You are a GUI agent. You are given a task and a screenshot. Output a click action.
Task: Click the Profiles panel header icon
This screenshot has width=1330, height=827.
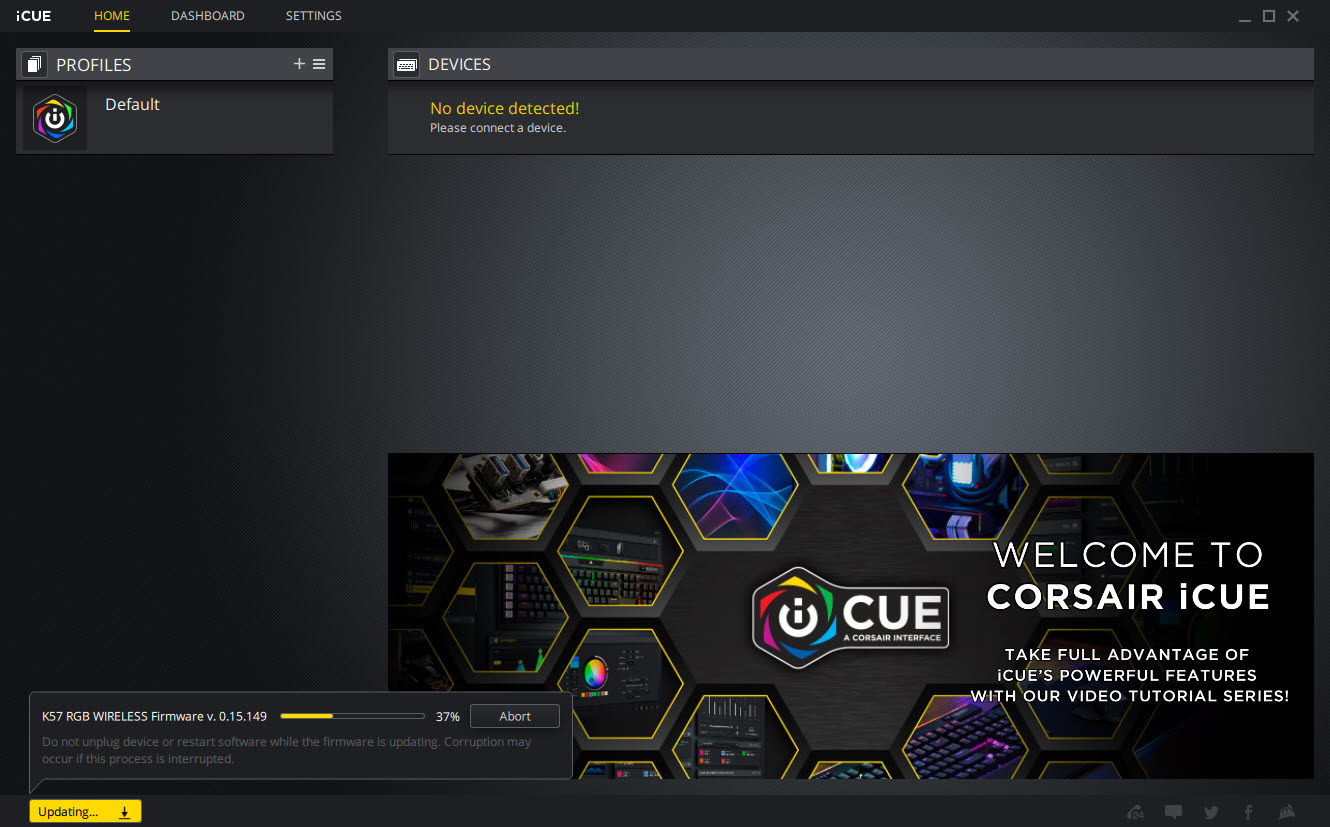click(35, 64)
